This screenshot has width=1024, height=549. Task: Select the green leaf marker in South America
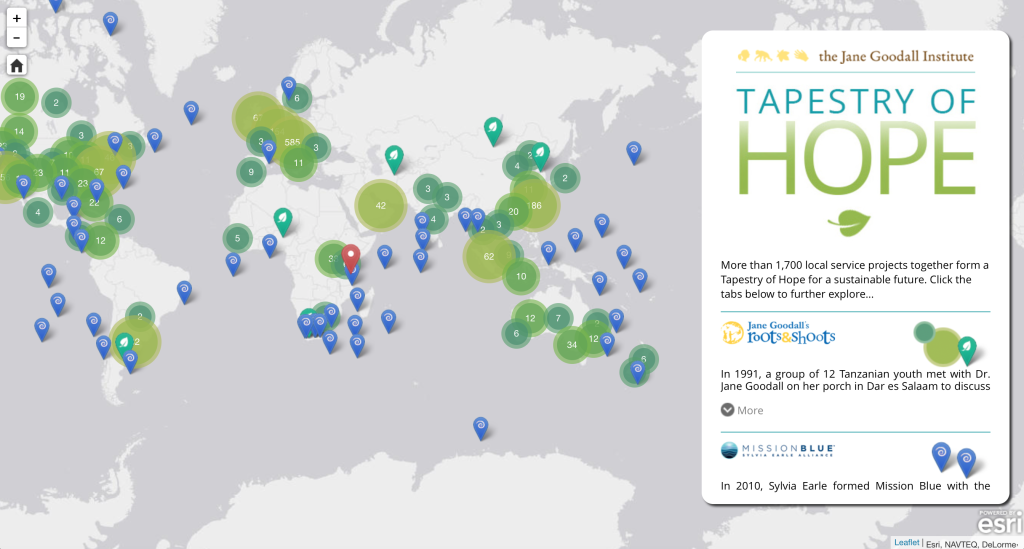(124, 346)
